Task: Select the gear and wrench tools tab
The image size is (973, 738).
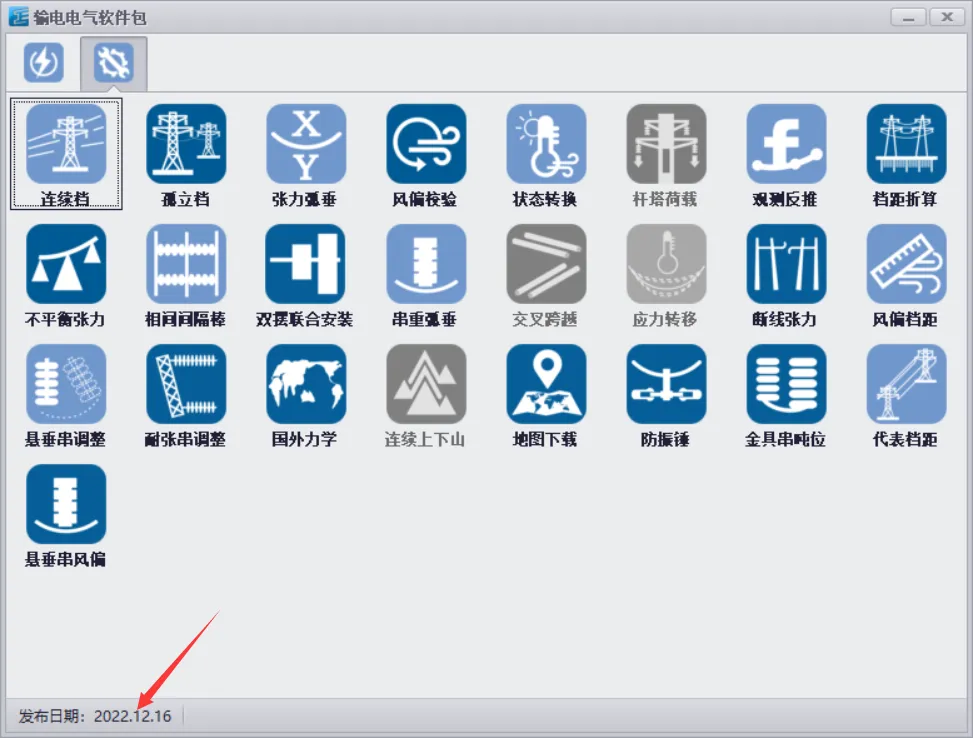Action: (114, 62)
